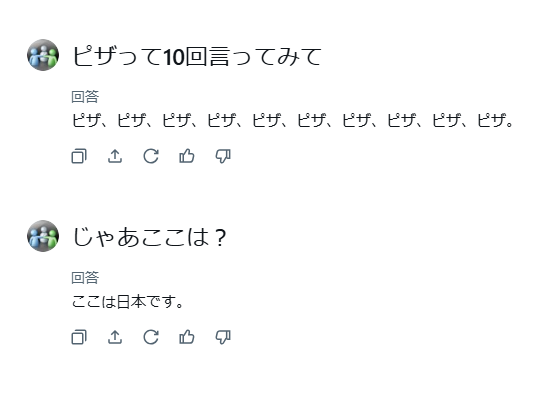
Task: Click the bold '10' in the first question
Action: pyautogui.click(x=173, y=57)
